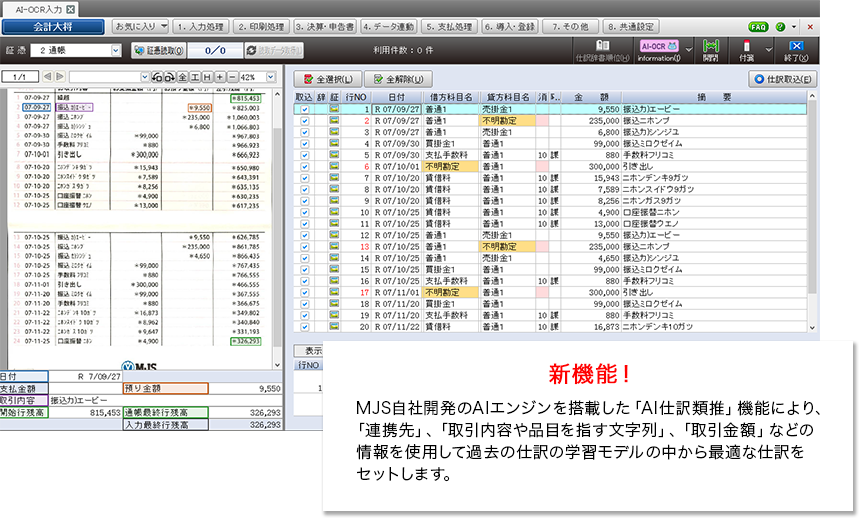Uncheck import checkbox for row 1
Viewport: 859px width, 518px height.
(x=305, y=110)
